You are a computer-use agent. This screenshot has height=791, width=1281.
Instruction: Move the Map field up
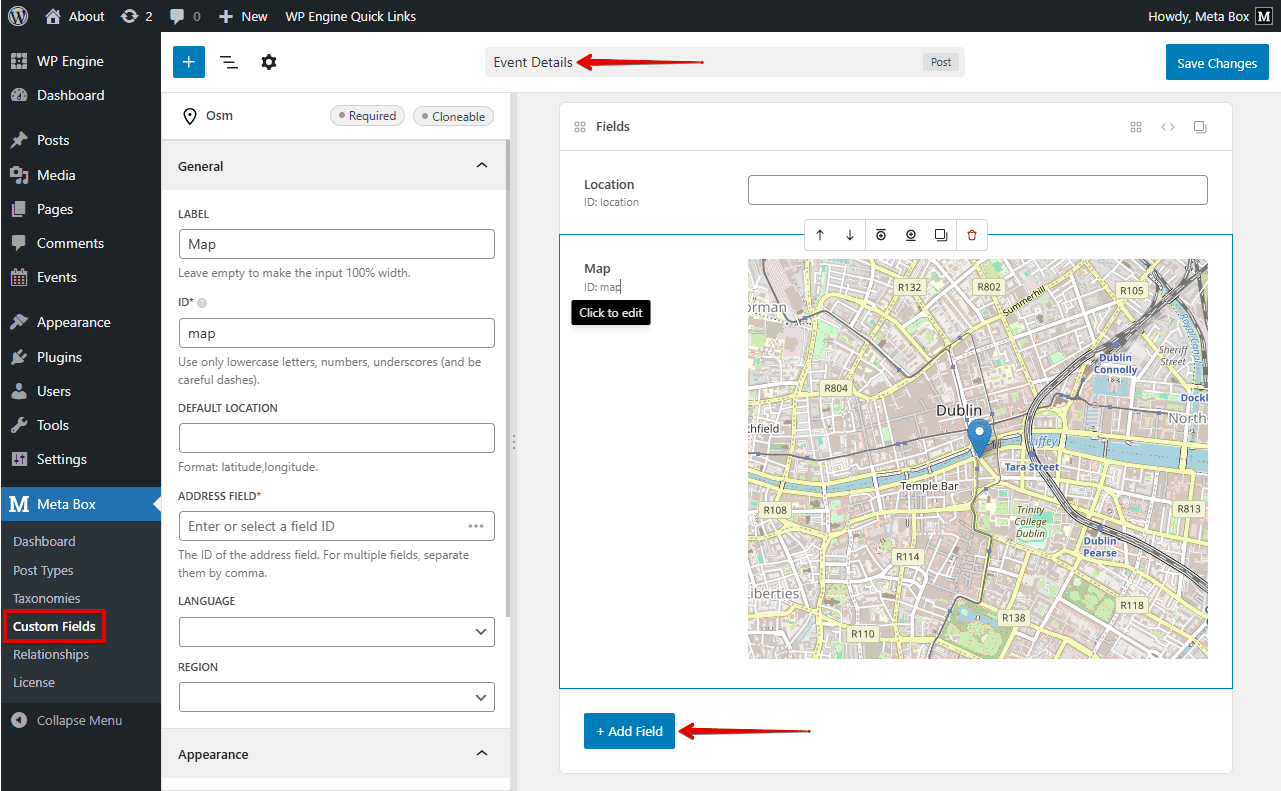[x=820, y=235]
